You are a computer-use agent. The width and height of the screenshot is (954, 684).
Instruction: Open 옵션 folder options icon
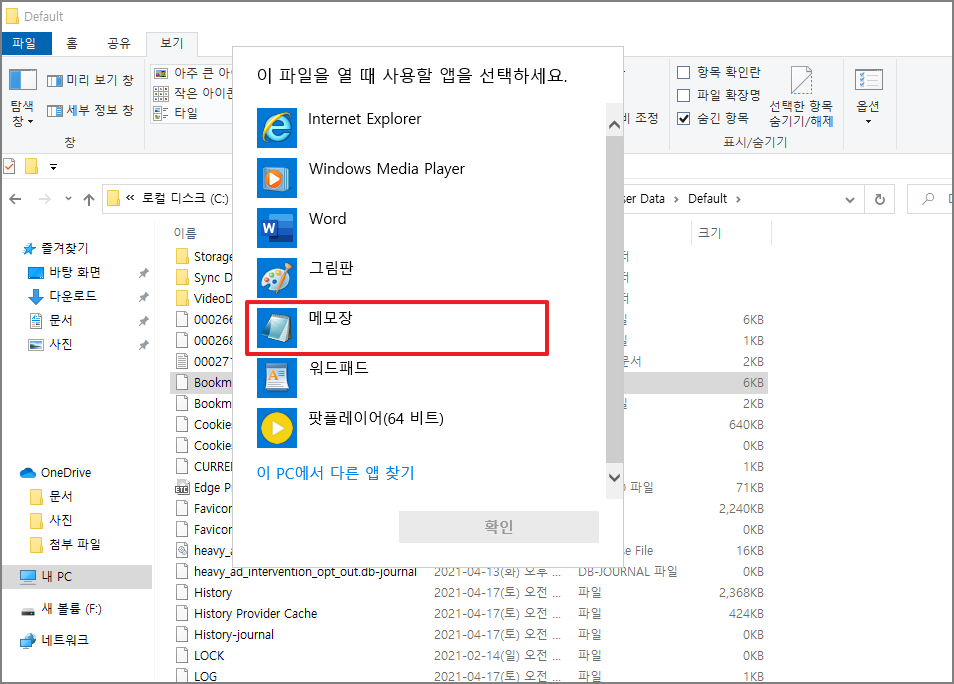pyautogui.click(x=868, y=80)
